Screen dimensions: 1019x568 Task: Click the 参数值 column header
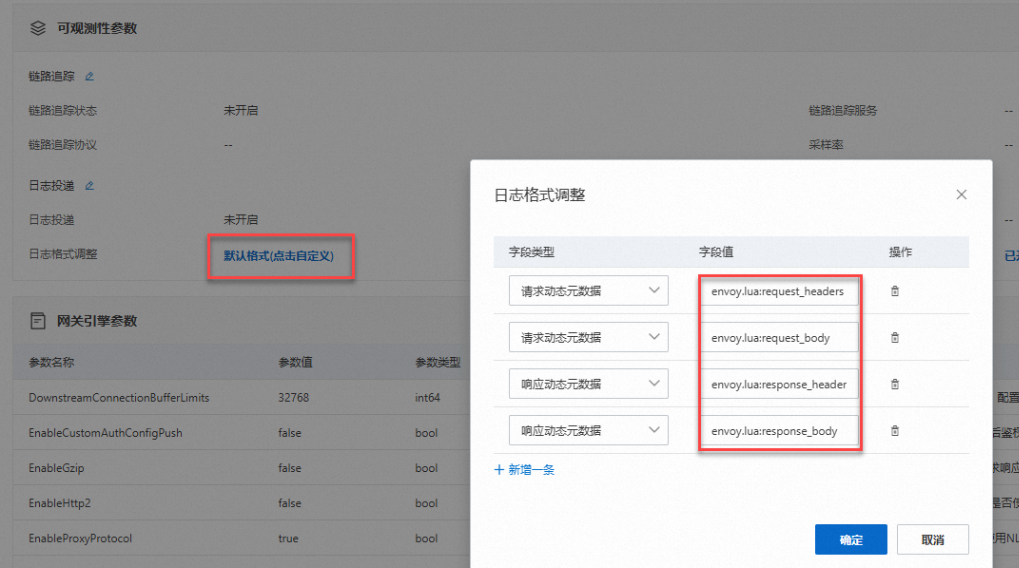coord(295,362)
